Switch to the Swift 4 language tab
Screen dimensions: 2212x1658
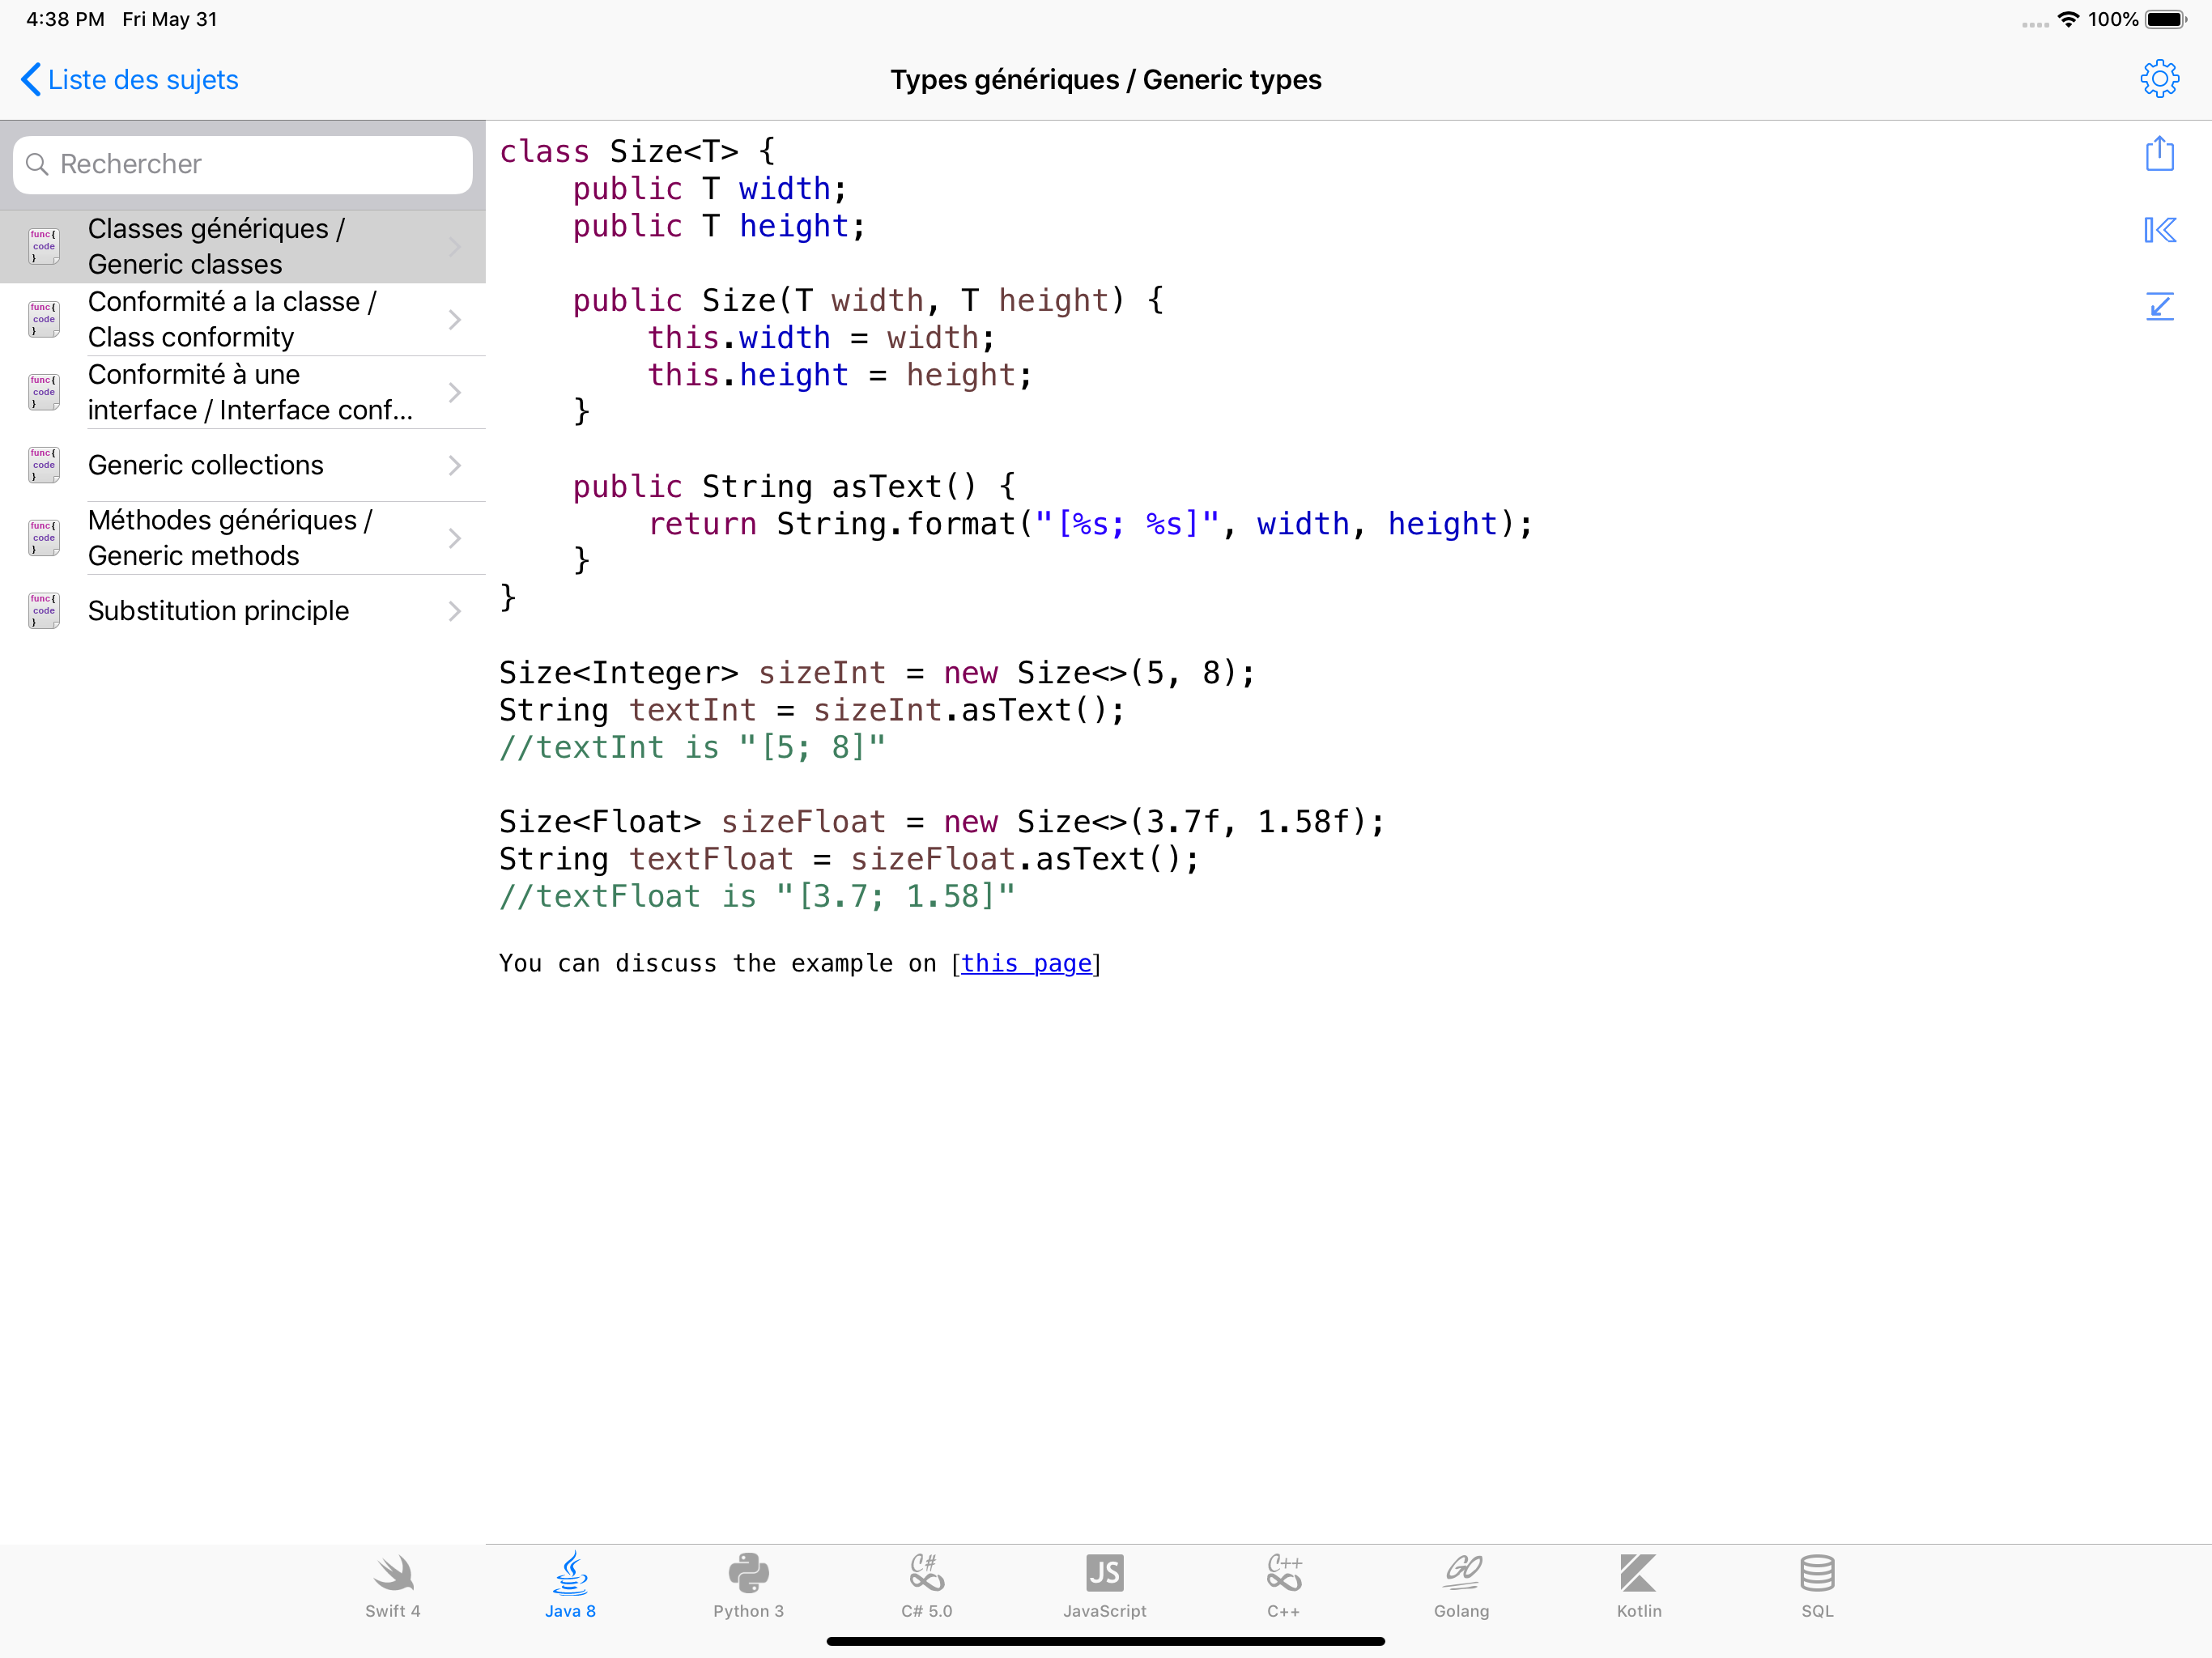[393, 1585]
